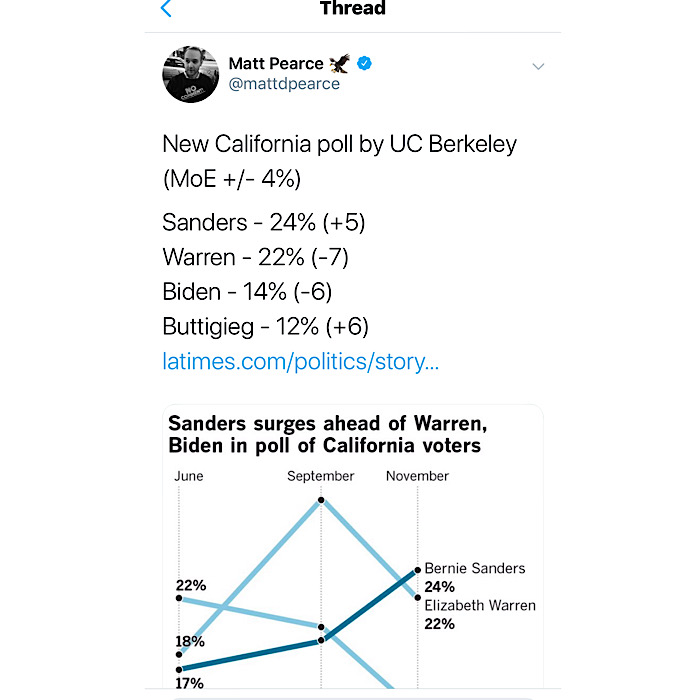Viewport: 700px width, 700px height.
Task: Click the blue verified badge
Action: (x=364, y=63)
